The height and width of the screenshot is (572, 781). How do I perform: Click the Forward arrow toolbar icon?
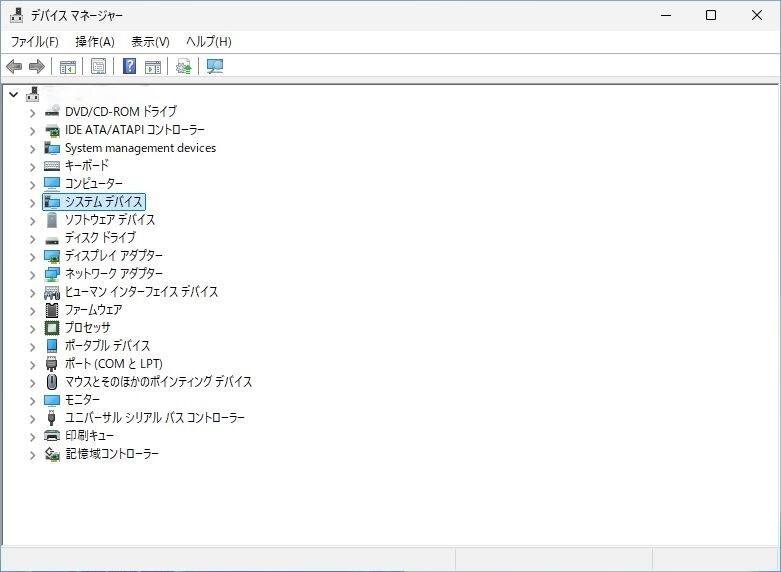pos(37,66)
